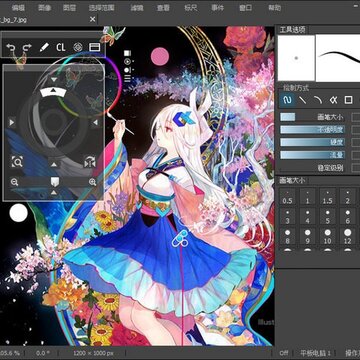Click the small circled play icon on the canvas
The height and width of the screenshot is (360, 360).
127,61
